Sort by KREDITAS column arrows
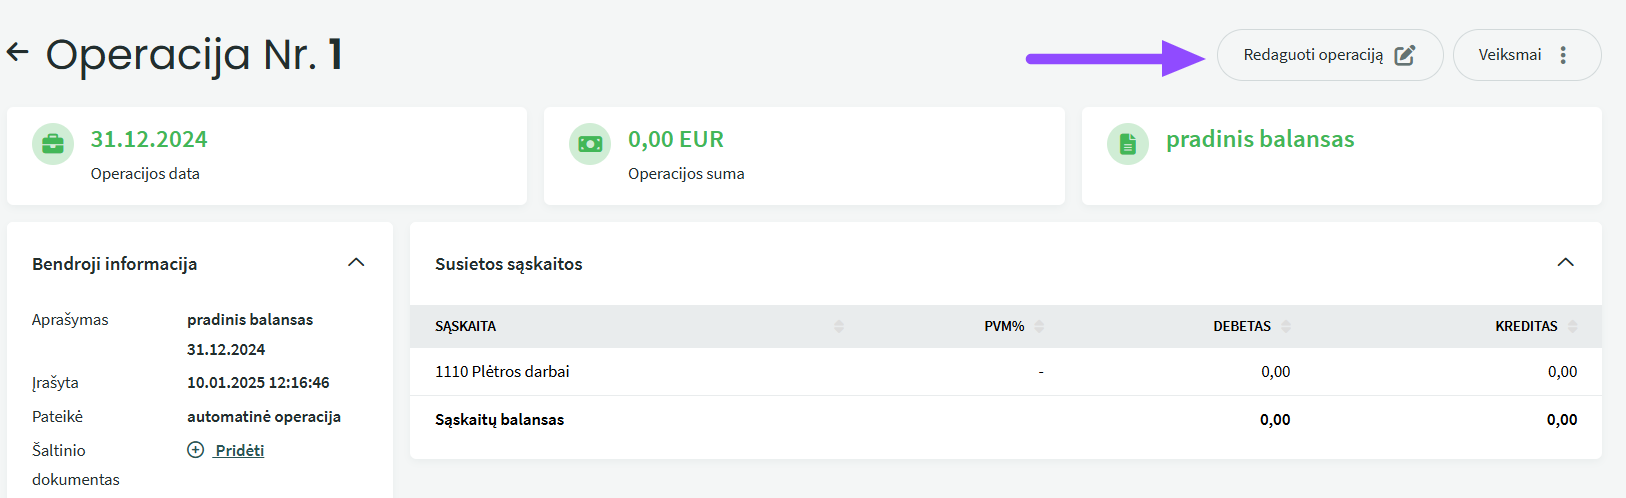 [1573, 326]
